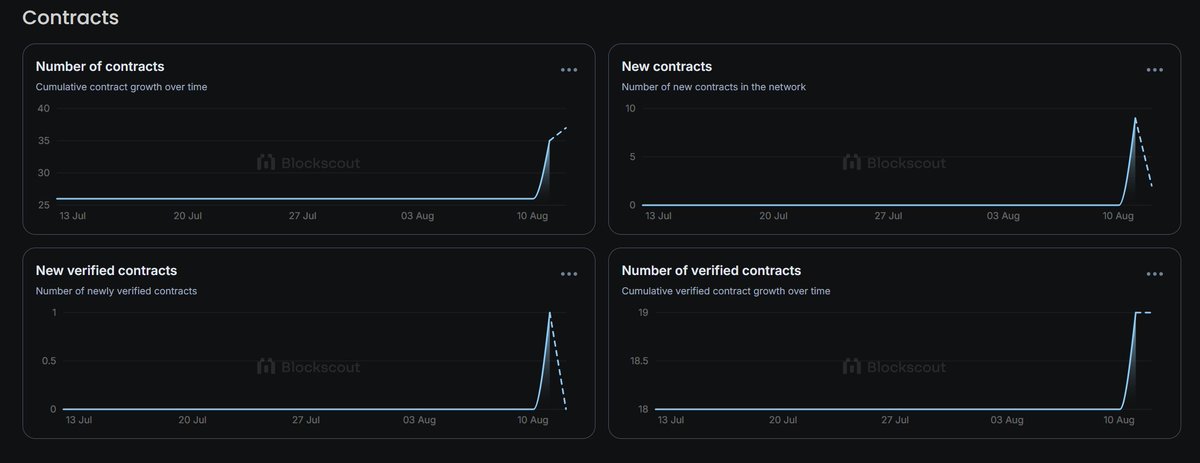Image resolution: width=1200 pixels, height=463 pixels.
Task: Select 'Number of newly verified contracts' description
Action: tap(116, 291)
